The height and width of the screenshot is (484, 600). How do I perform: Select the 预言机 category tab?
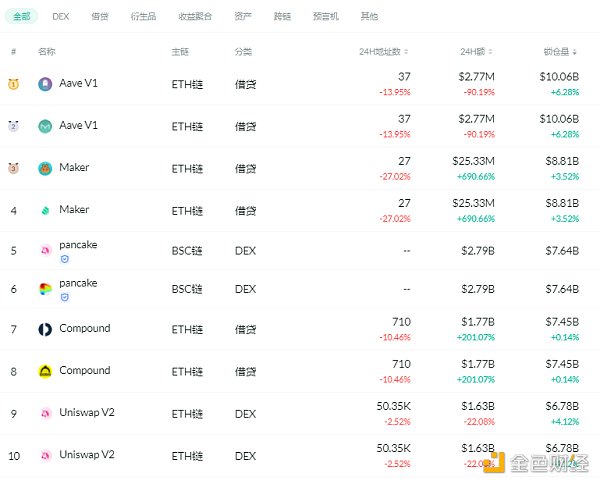coord(325,17)
